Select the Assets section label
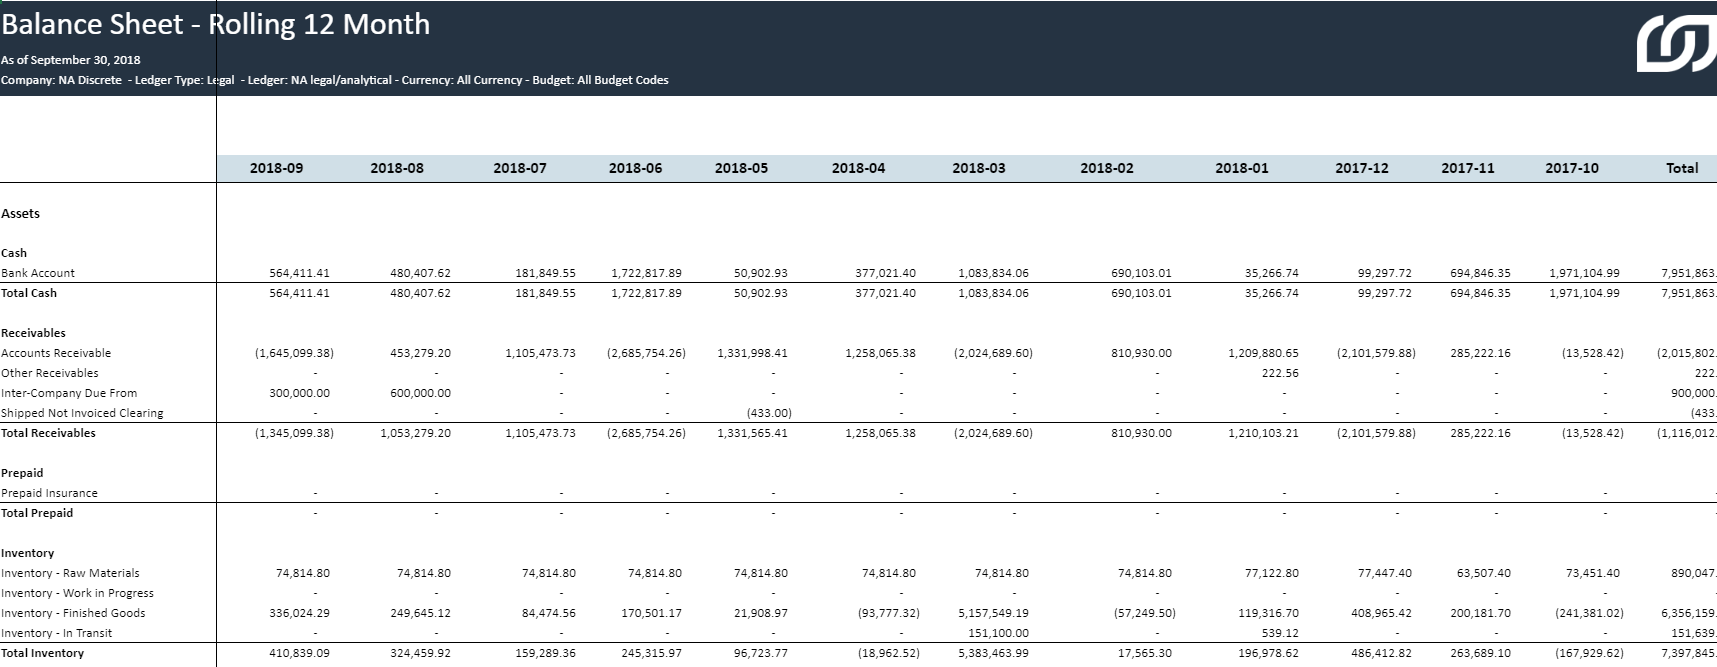 [x=21, y=213]
